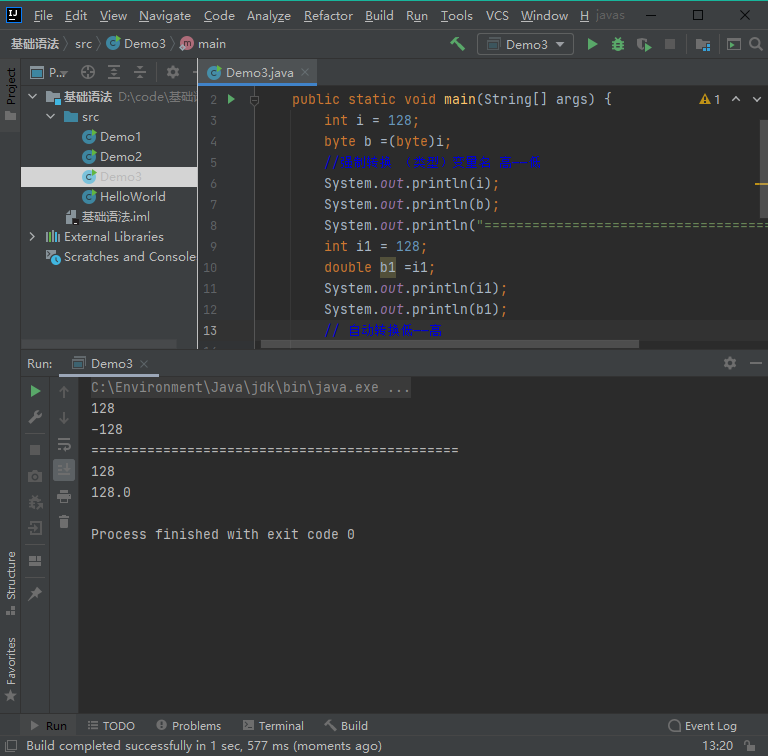
Task: Start debugging with the bug icon
Action: point(618,44)
